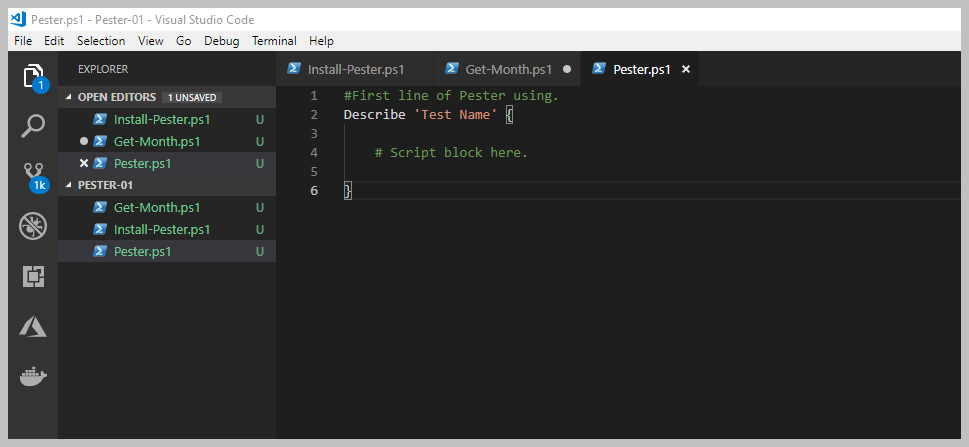The width and height of the screenshot is (969, 447).
Task: Click the EXPLORER panel title
Action: (x=103, y=69)
